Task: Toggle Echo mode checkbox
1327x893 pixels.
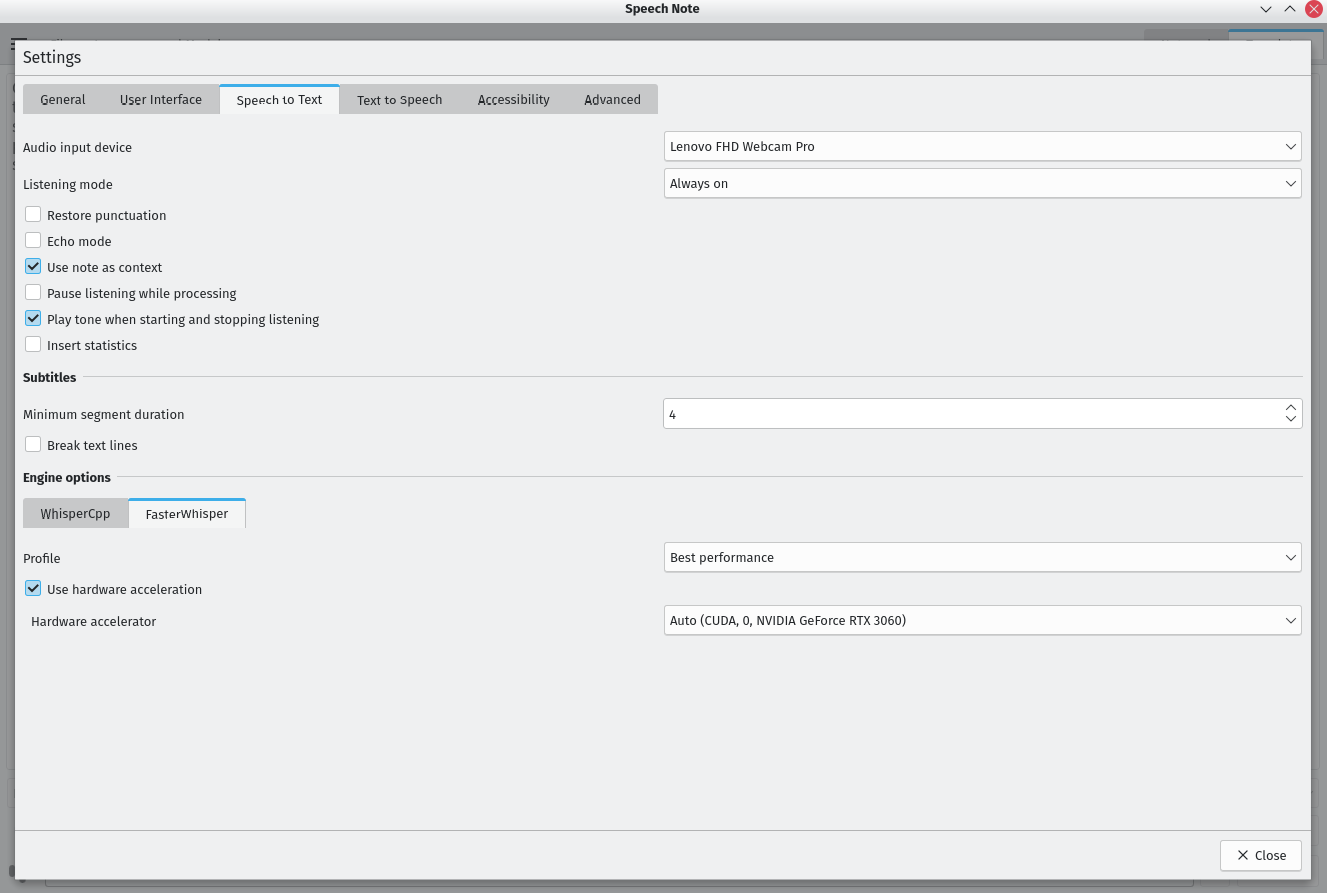Action: tap(33, 240)
